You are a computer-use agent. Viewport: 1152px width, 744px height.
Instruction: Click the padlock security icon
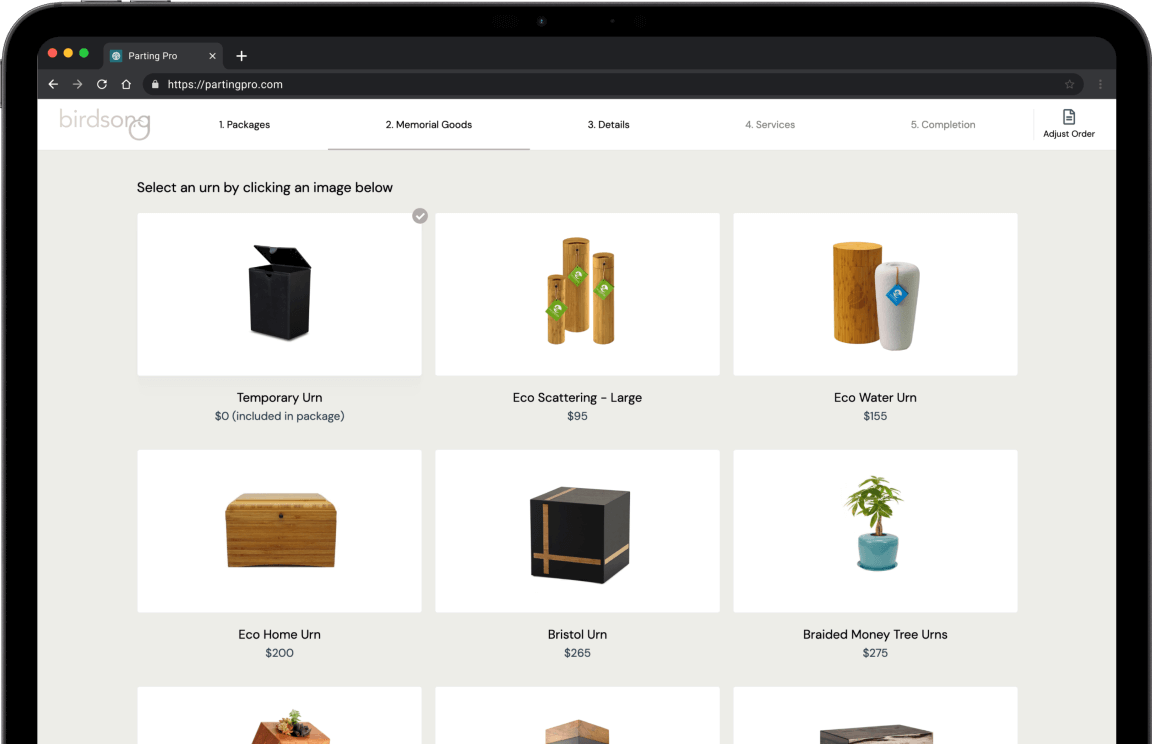pos(155,84)
